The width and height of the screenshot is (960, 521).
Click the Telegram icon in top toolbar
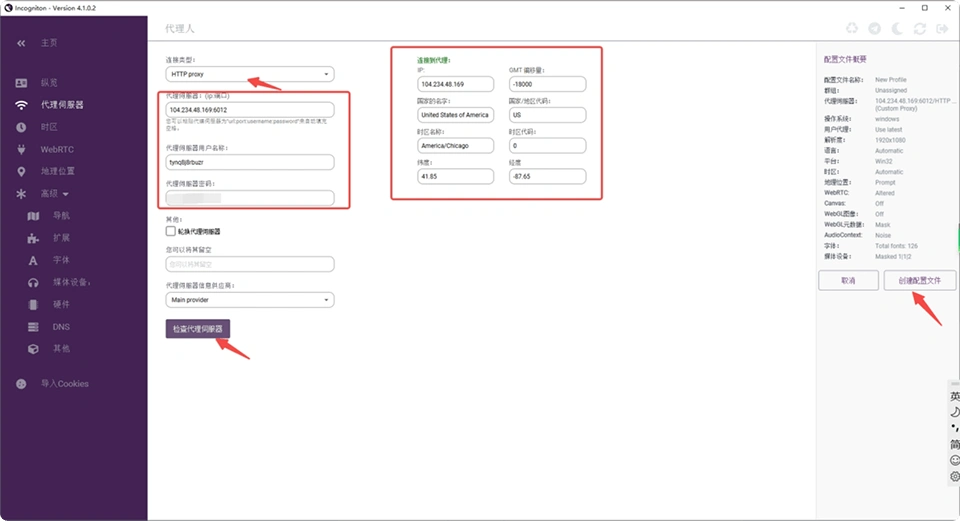click(875, 30)
